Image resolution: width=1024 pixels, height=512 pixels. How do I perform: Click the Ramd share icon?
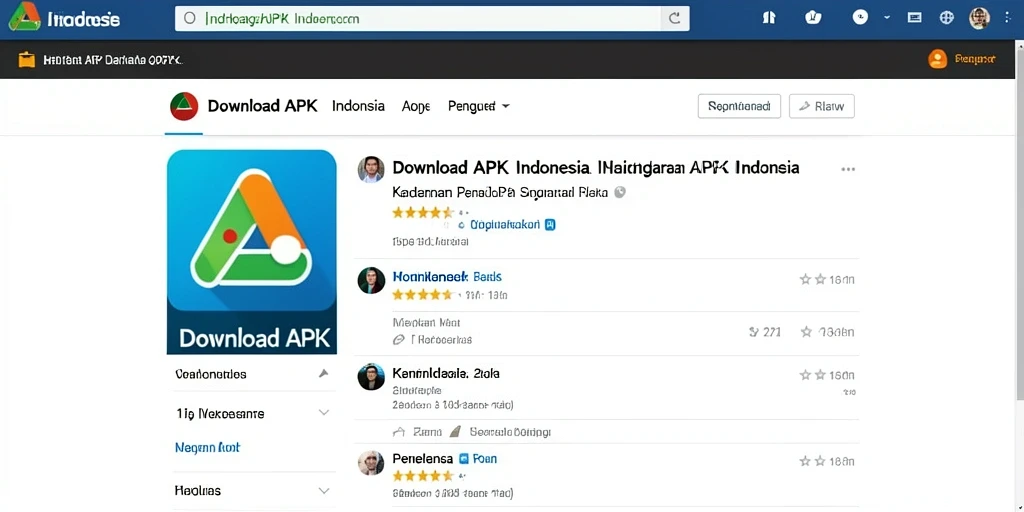click(x=399, y=432)
